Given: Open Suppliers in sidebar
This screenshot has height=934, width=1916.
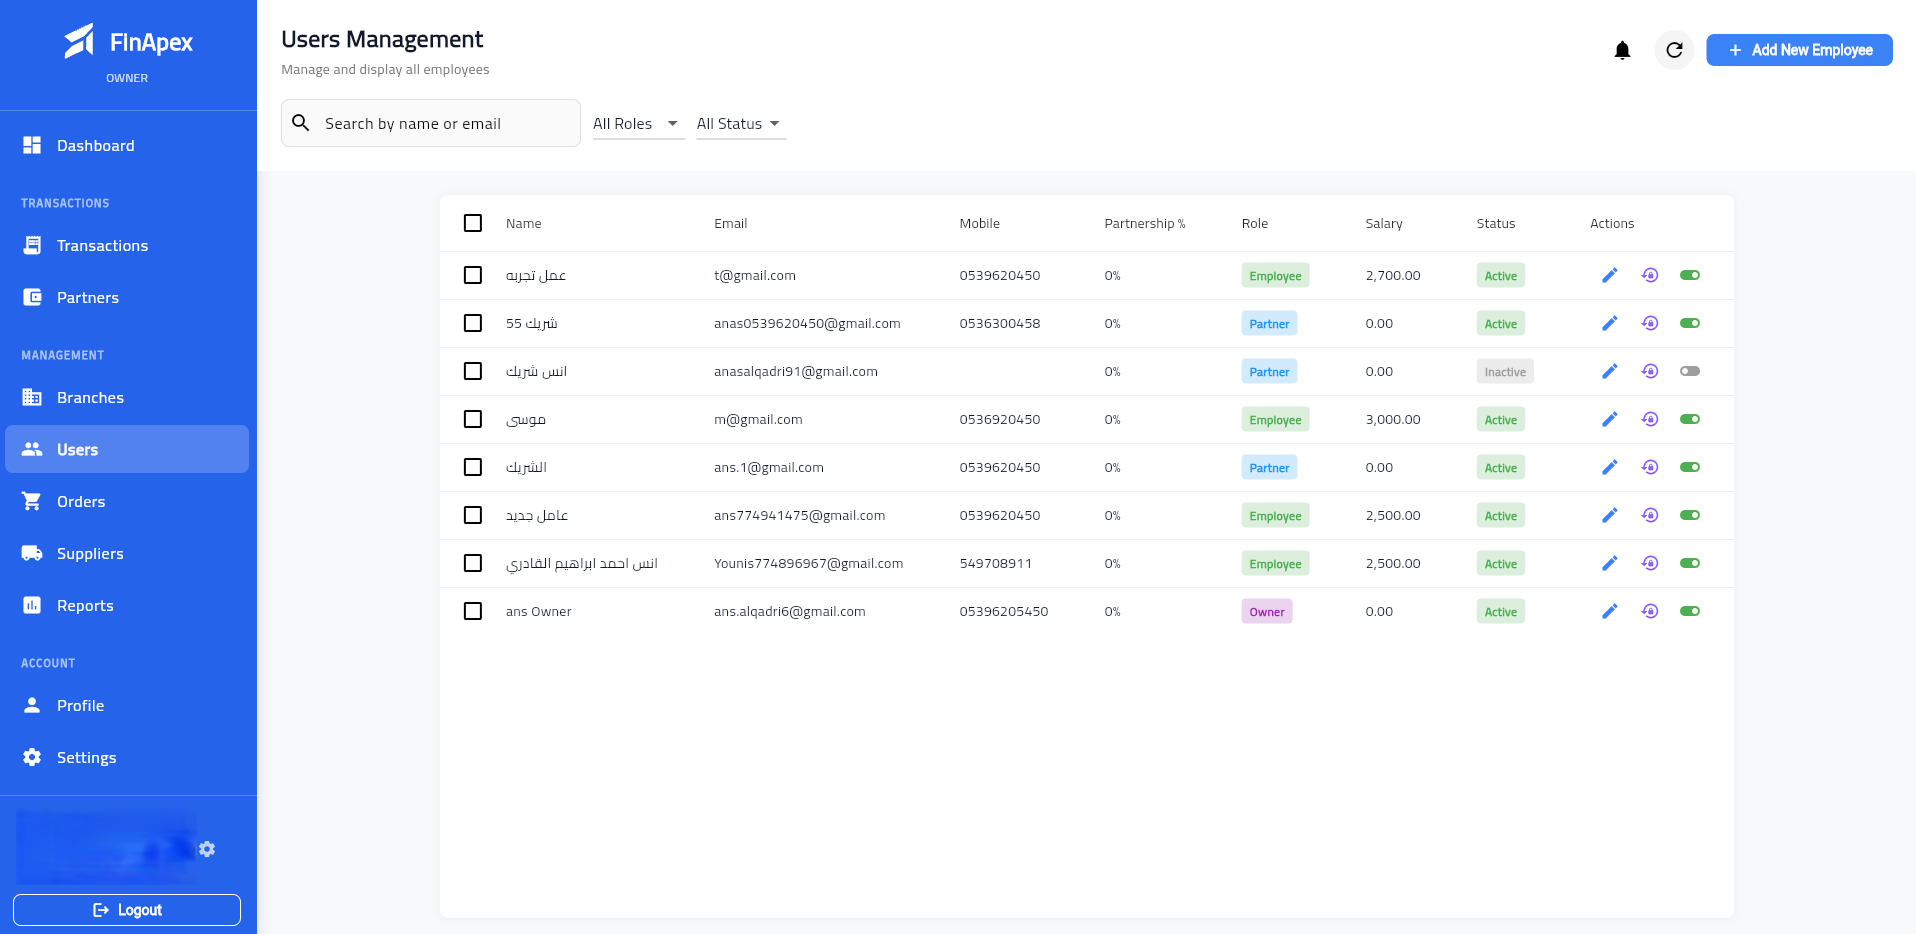Looking at the screenshot, I should click(127, 553).
